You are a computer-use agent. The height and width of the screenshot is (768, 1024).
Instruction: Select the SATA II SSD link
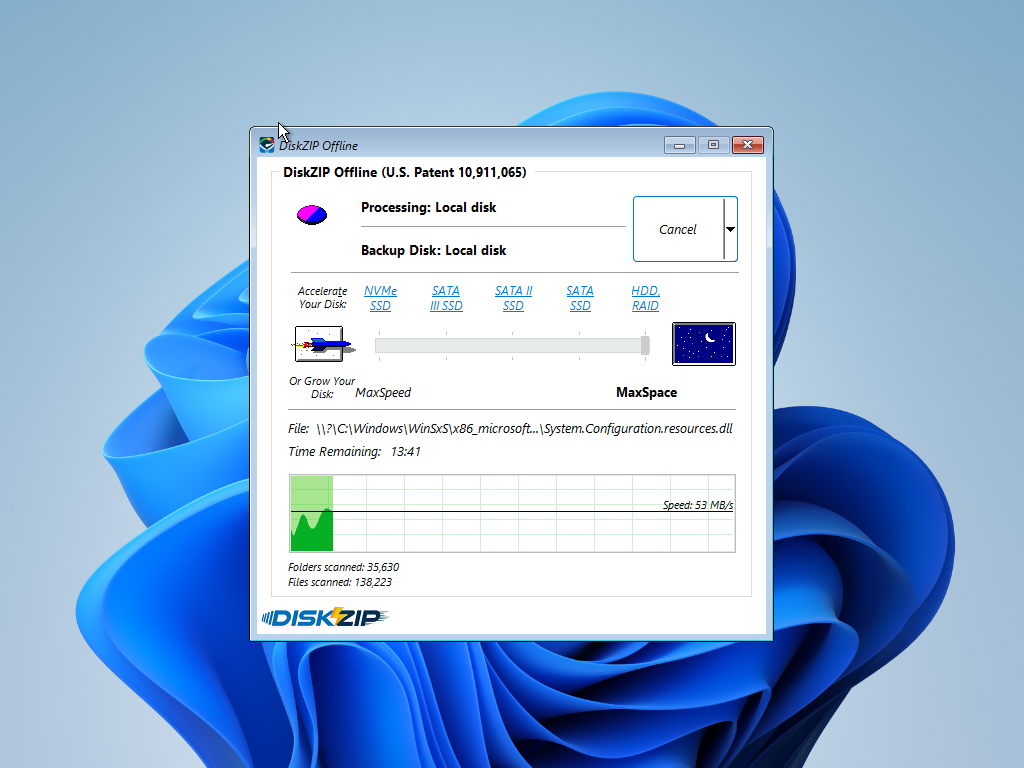(x=513, y=298)
